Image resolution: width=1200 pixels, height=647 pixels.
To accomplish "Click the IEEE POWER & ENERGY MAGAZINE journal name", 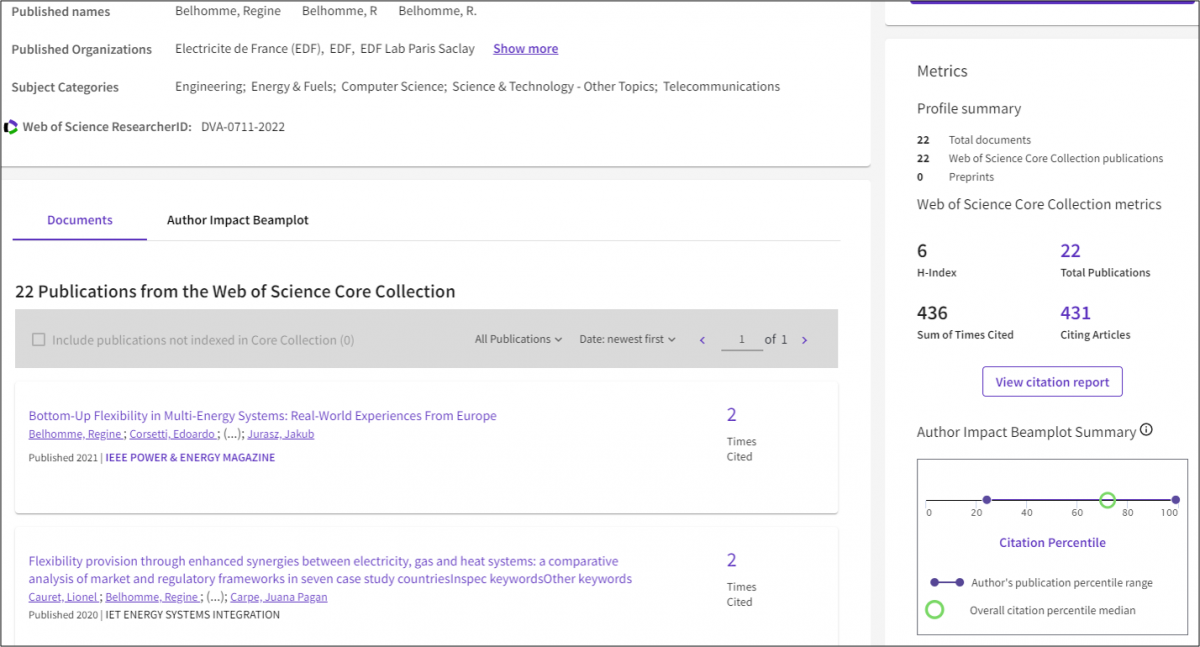I will [190, 458].
